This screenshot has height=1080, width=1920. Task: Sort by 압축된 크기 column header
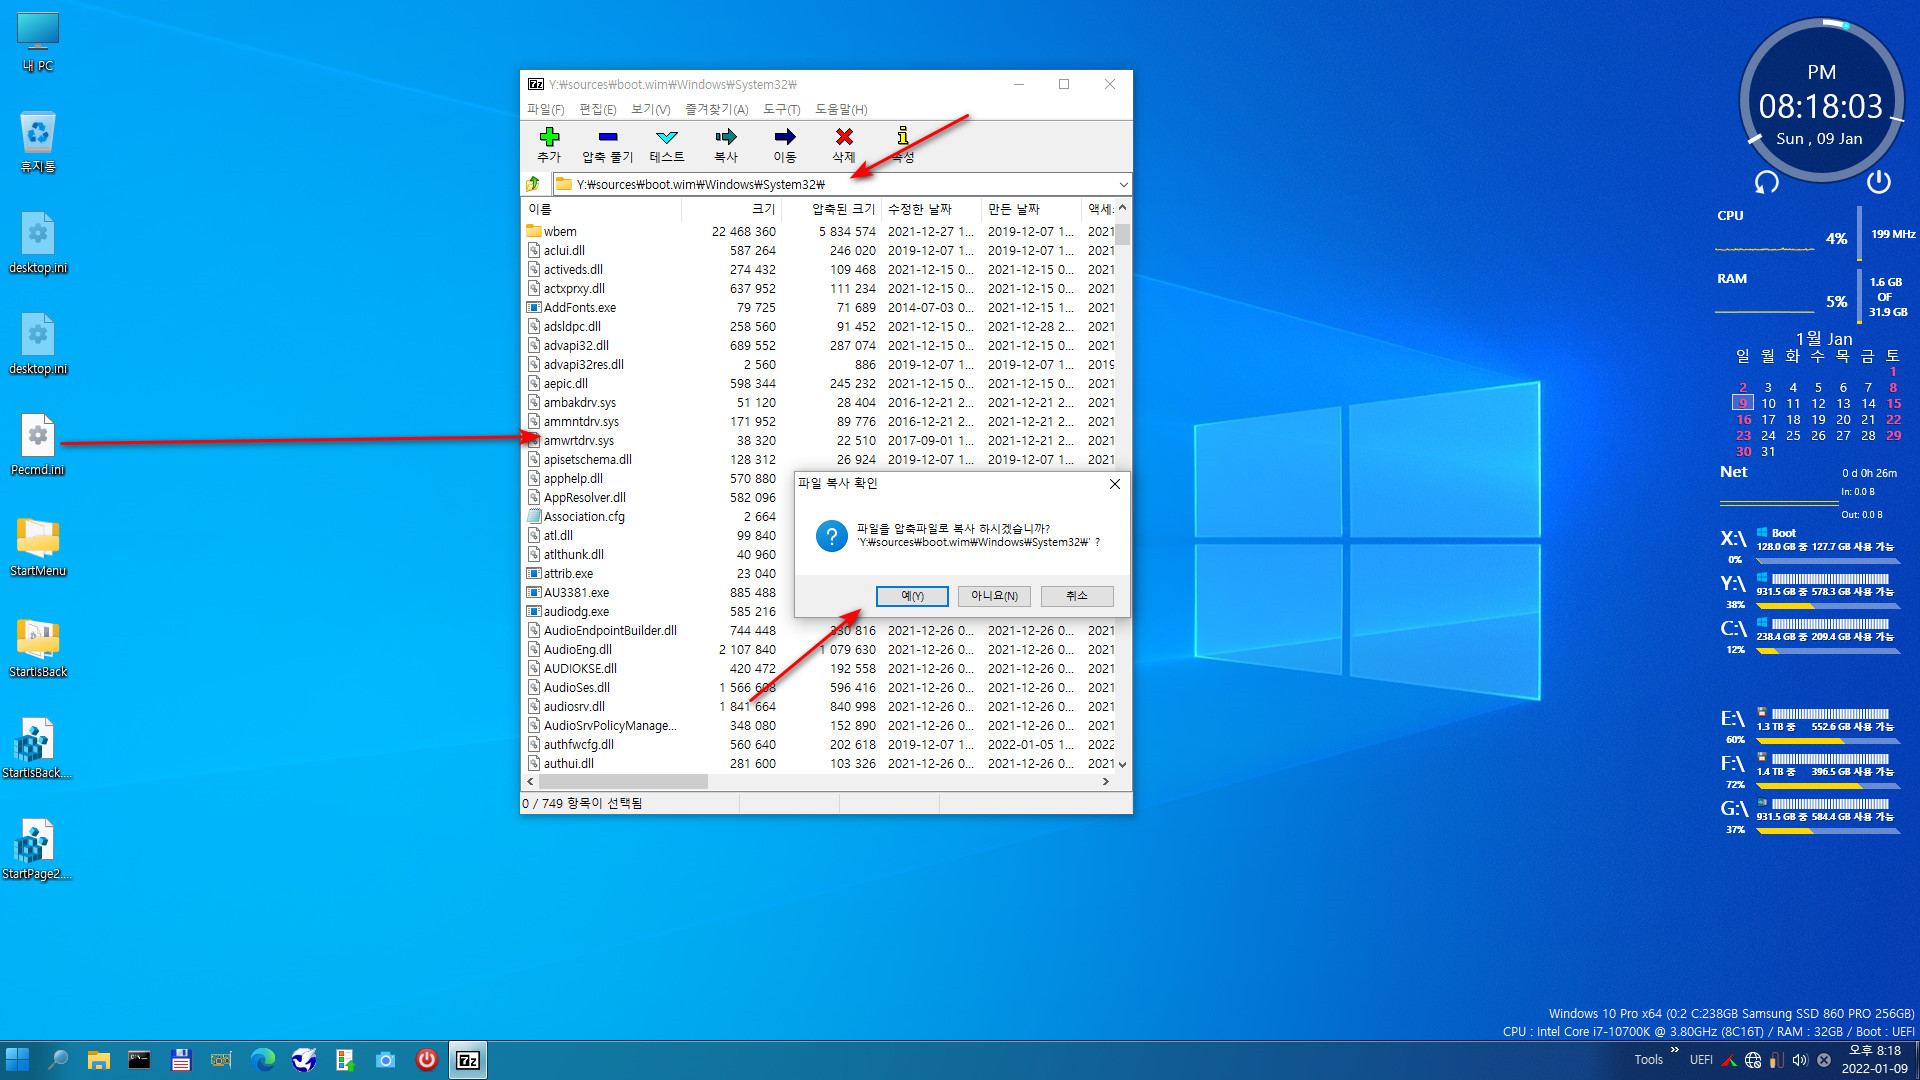(x=832, y=209)
